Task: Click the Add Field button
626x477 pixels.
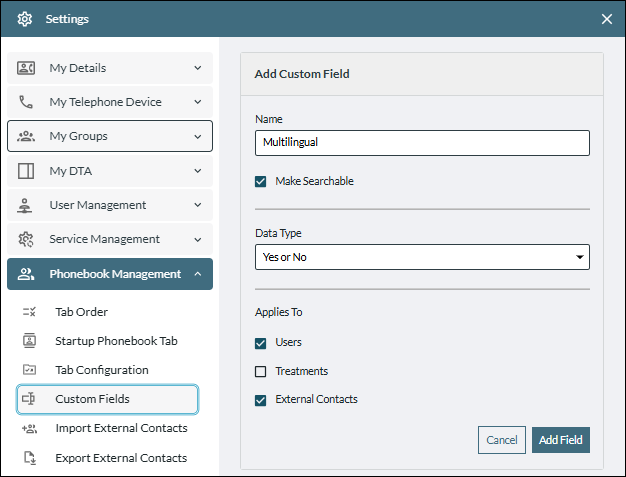Action: pyautogui.click(x=561, y=440)
